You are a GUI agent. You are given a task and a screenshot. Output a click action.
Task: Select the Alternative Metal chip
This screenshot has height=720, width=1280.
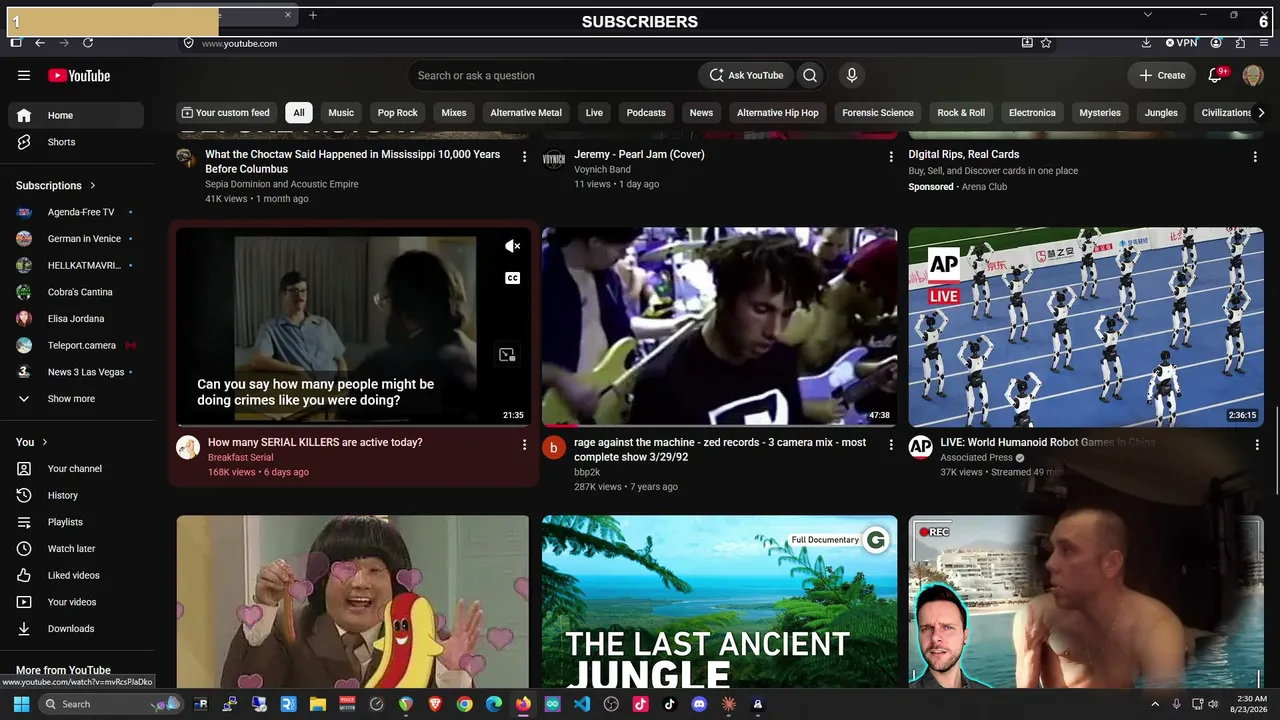[526, 113]
